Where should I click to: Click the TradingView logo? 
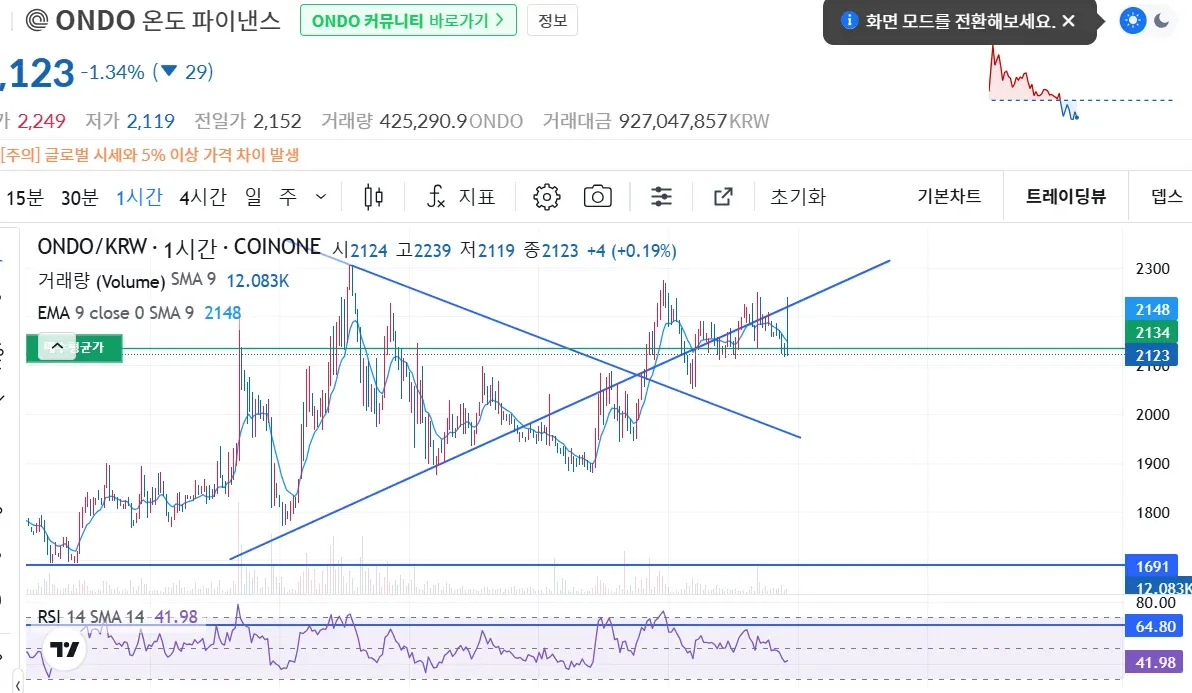point(65,650)
